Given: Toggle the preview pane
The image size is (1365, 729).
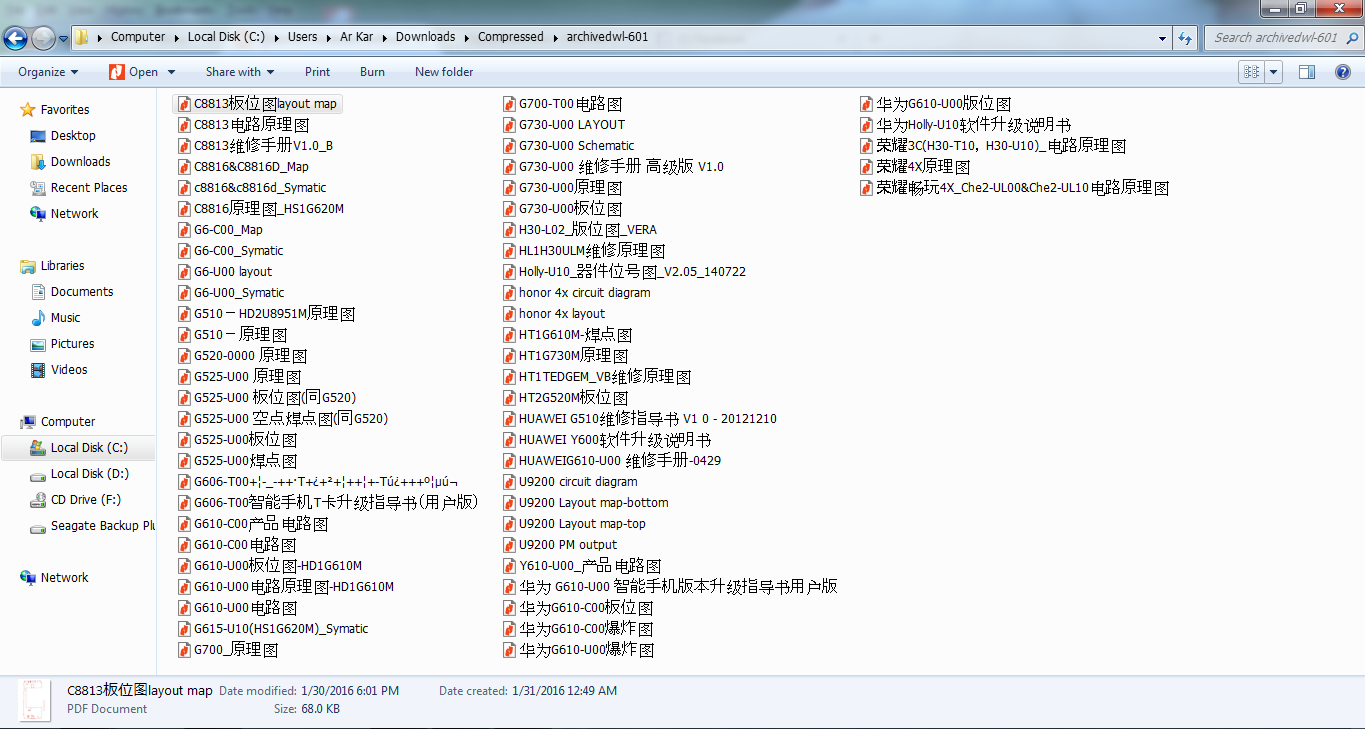Looking at the screenshot, I should click(x=1307, y=71).
